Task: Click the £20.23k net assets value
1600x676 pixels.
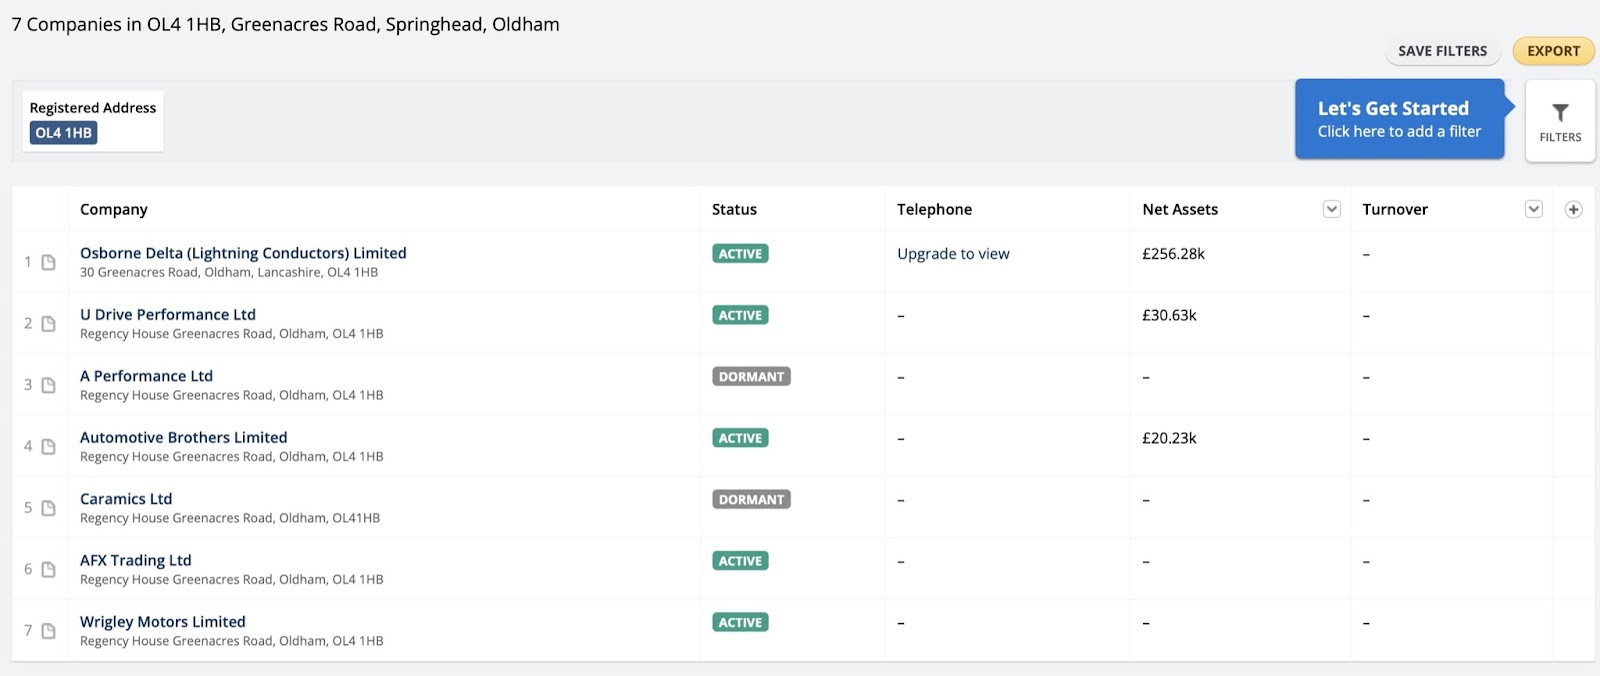Action: [x=1169, y=438]
